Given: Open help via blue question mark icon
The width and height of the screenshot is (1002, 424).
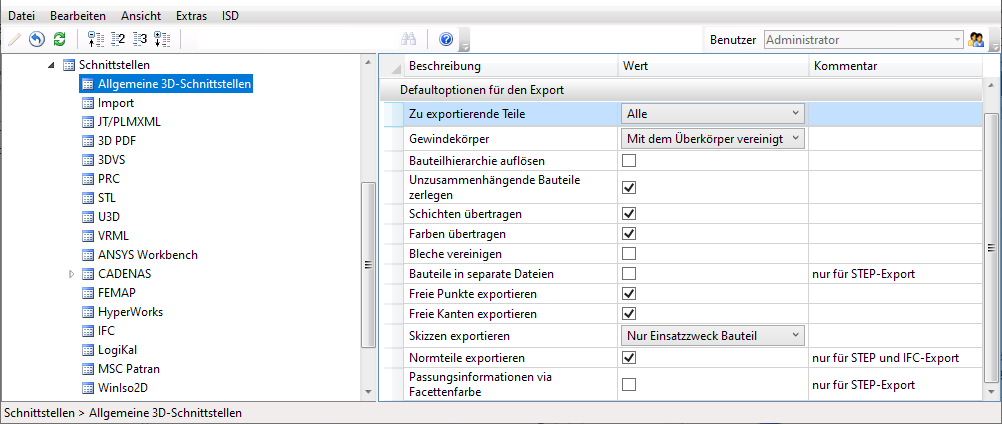Looking at the screenshot, I should point(446,40).
